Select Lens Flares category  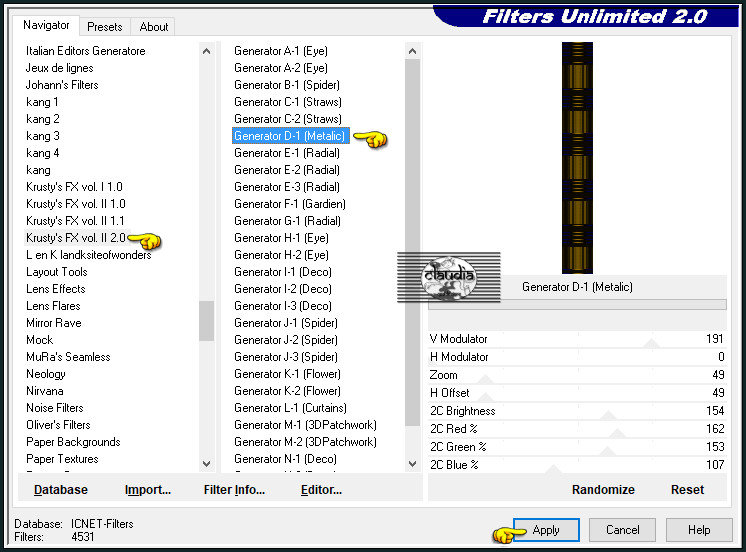click(x=53, y=306)
